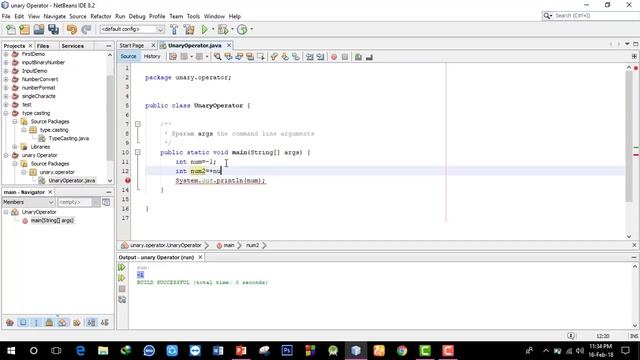640x360 pixels.
Task: Toggle Highlight Search in editor toolbar
Action: click(250, 57)
